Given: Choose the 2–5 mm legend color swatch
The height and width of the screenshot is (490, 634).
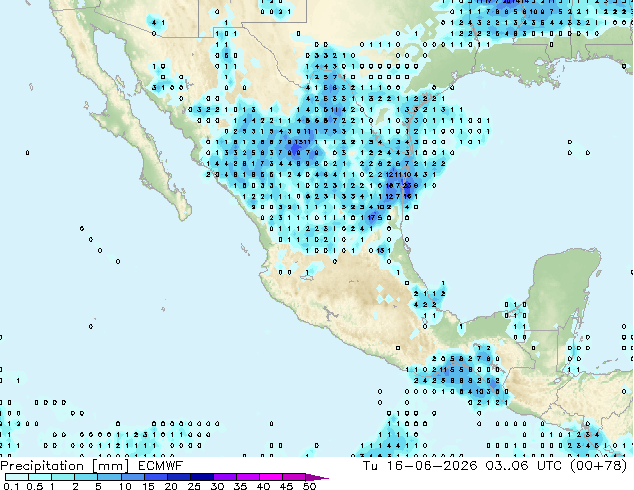Looking at the screenshot, I should coord(86,477).
